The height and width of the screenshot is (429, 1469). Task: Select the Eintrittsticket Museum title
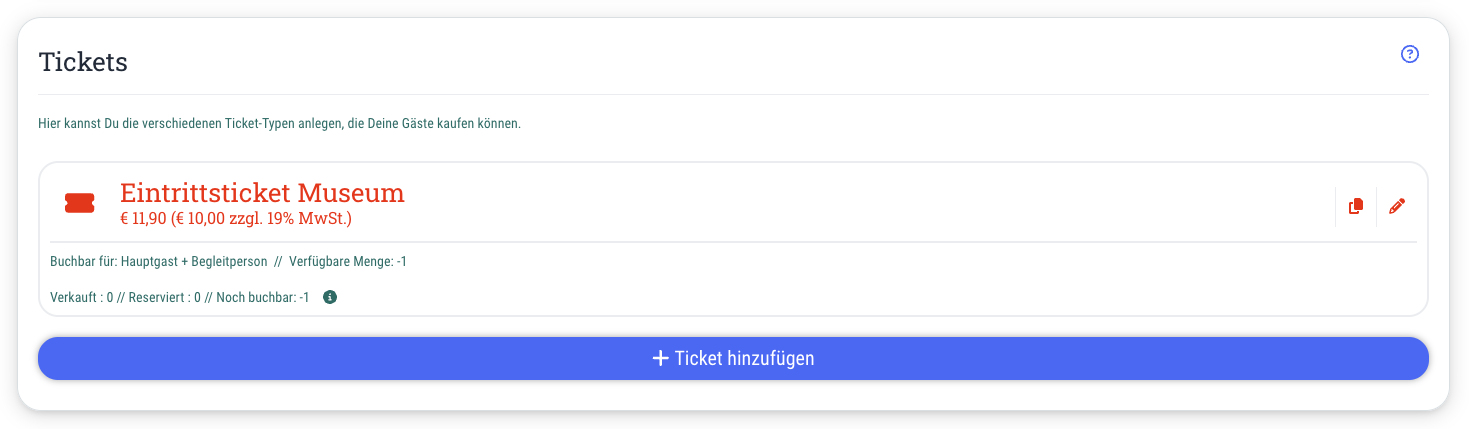point(262,193)
